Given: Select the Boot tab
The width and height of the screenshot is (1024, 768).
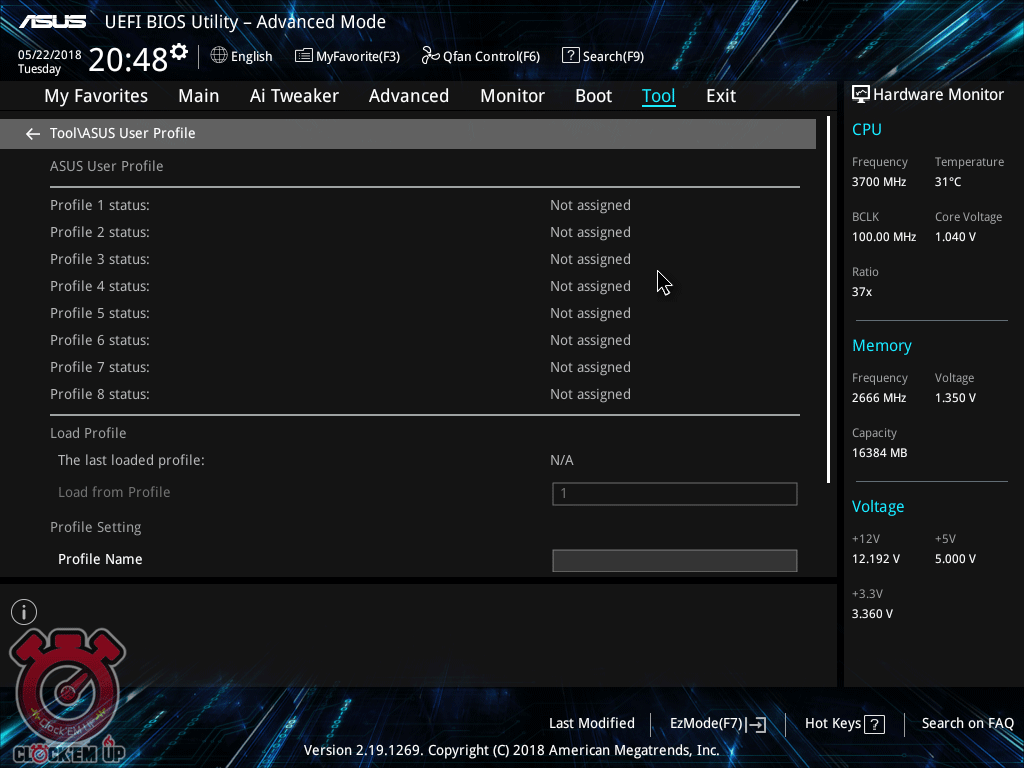Looking at the screenshot, I should (593, 96).
